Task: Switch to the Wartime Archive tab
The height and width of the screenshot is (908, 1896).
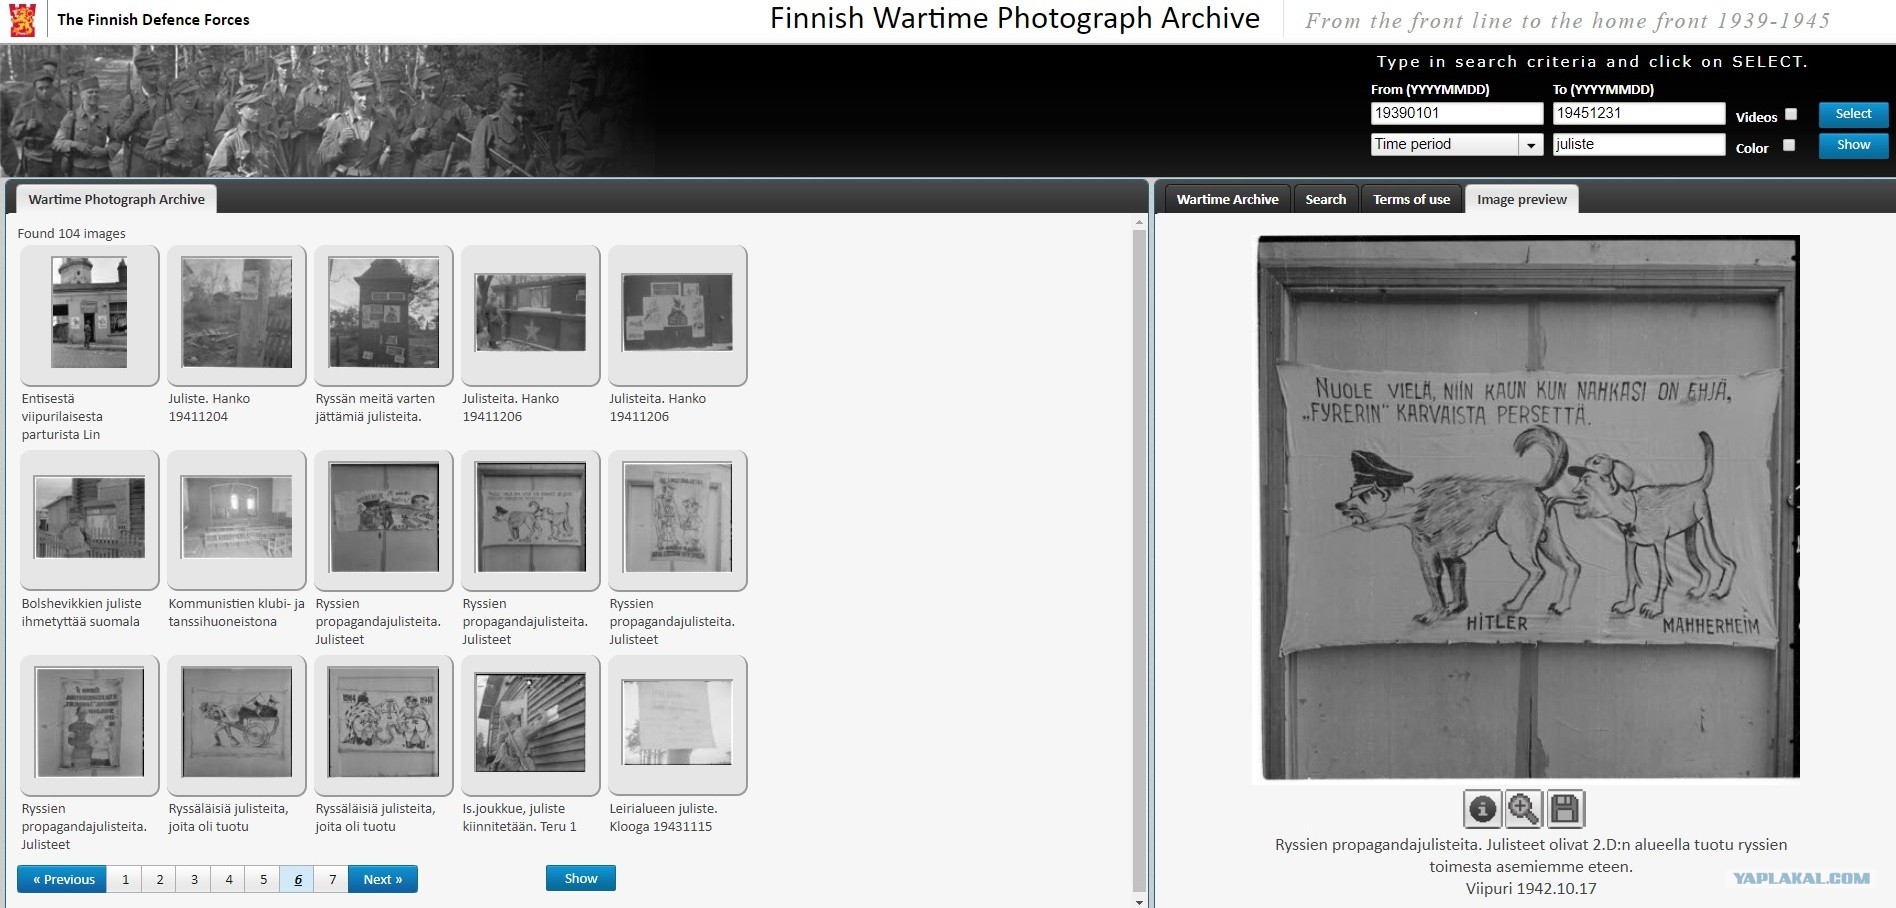Action: click(x=1227, y=199)
